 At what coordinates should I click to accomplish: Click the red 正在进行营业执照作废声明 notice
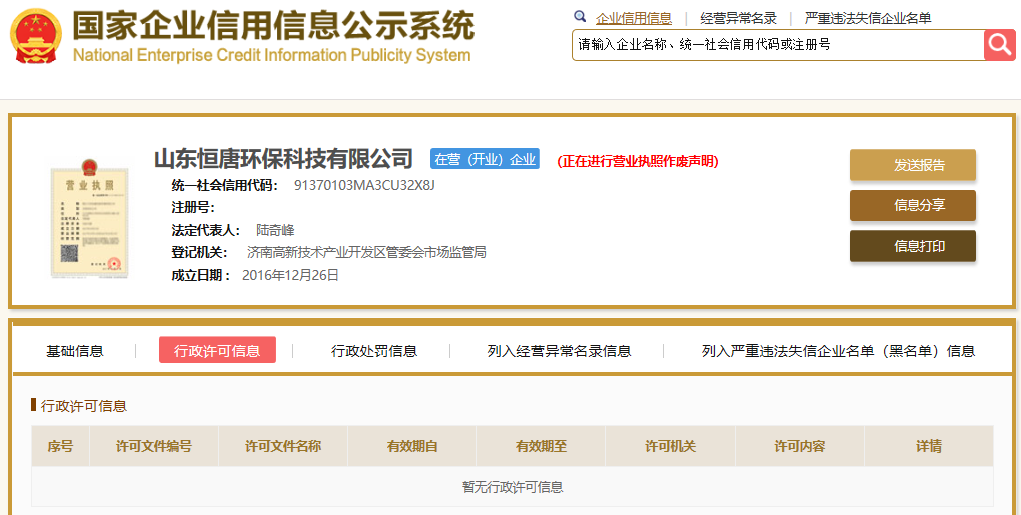pyautogui.click(x=637, y=161)
